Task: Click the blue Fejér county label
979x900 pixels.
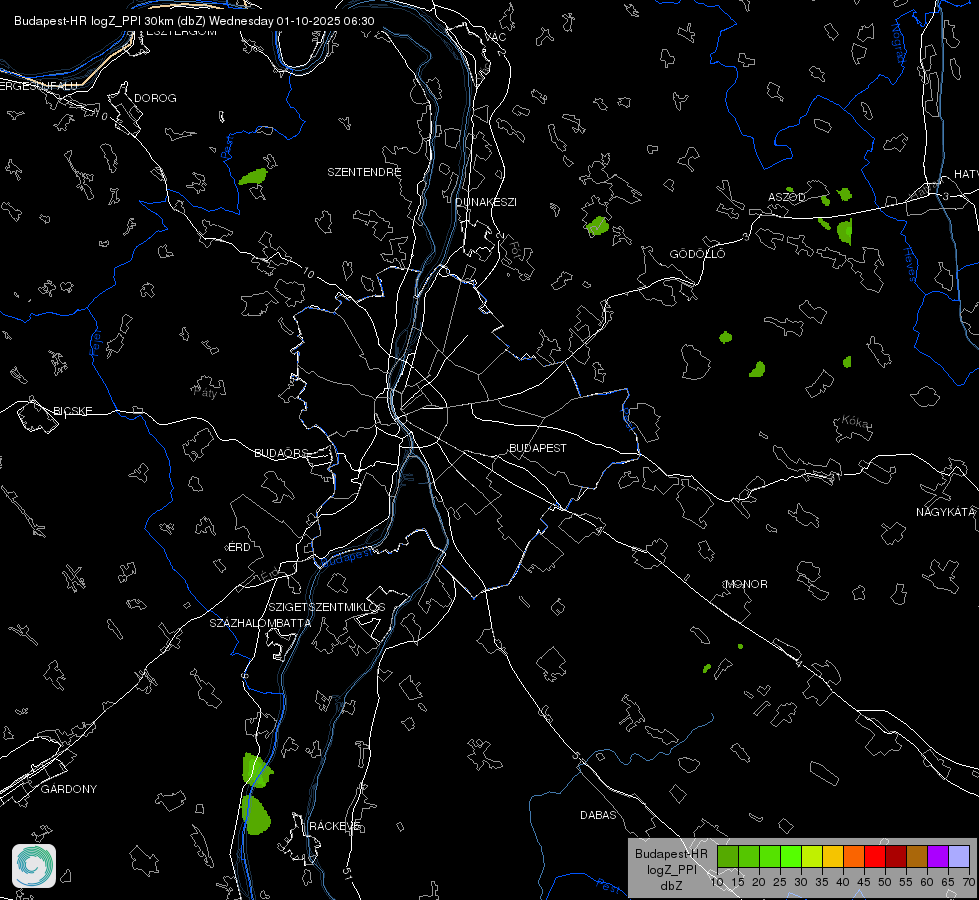Action: (x=96, y=343)
